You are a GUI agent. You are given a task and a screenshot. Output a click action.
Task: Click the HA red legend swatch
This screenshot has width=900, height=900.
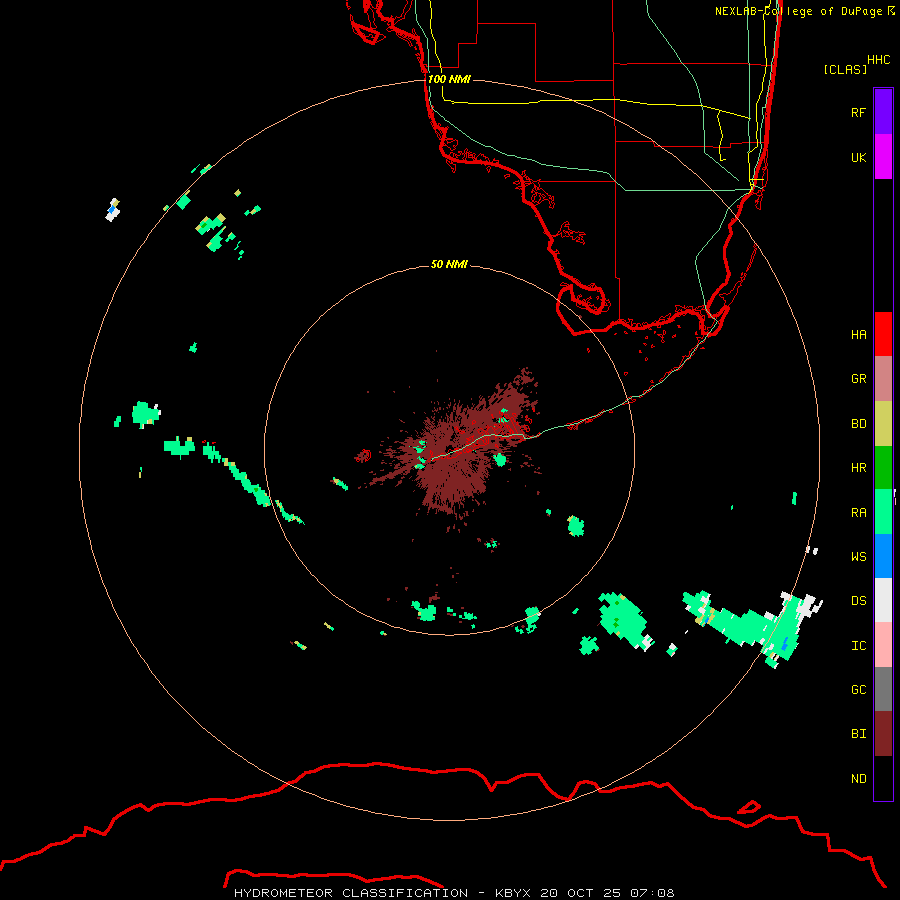[883, 334]
